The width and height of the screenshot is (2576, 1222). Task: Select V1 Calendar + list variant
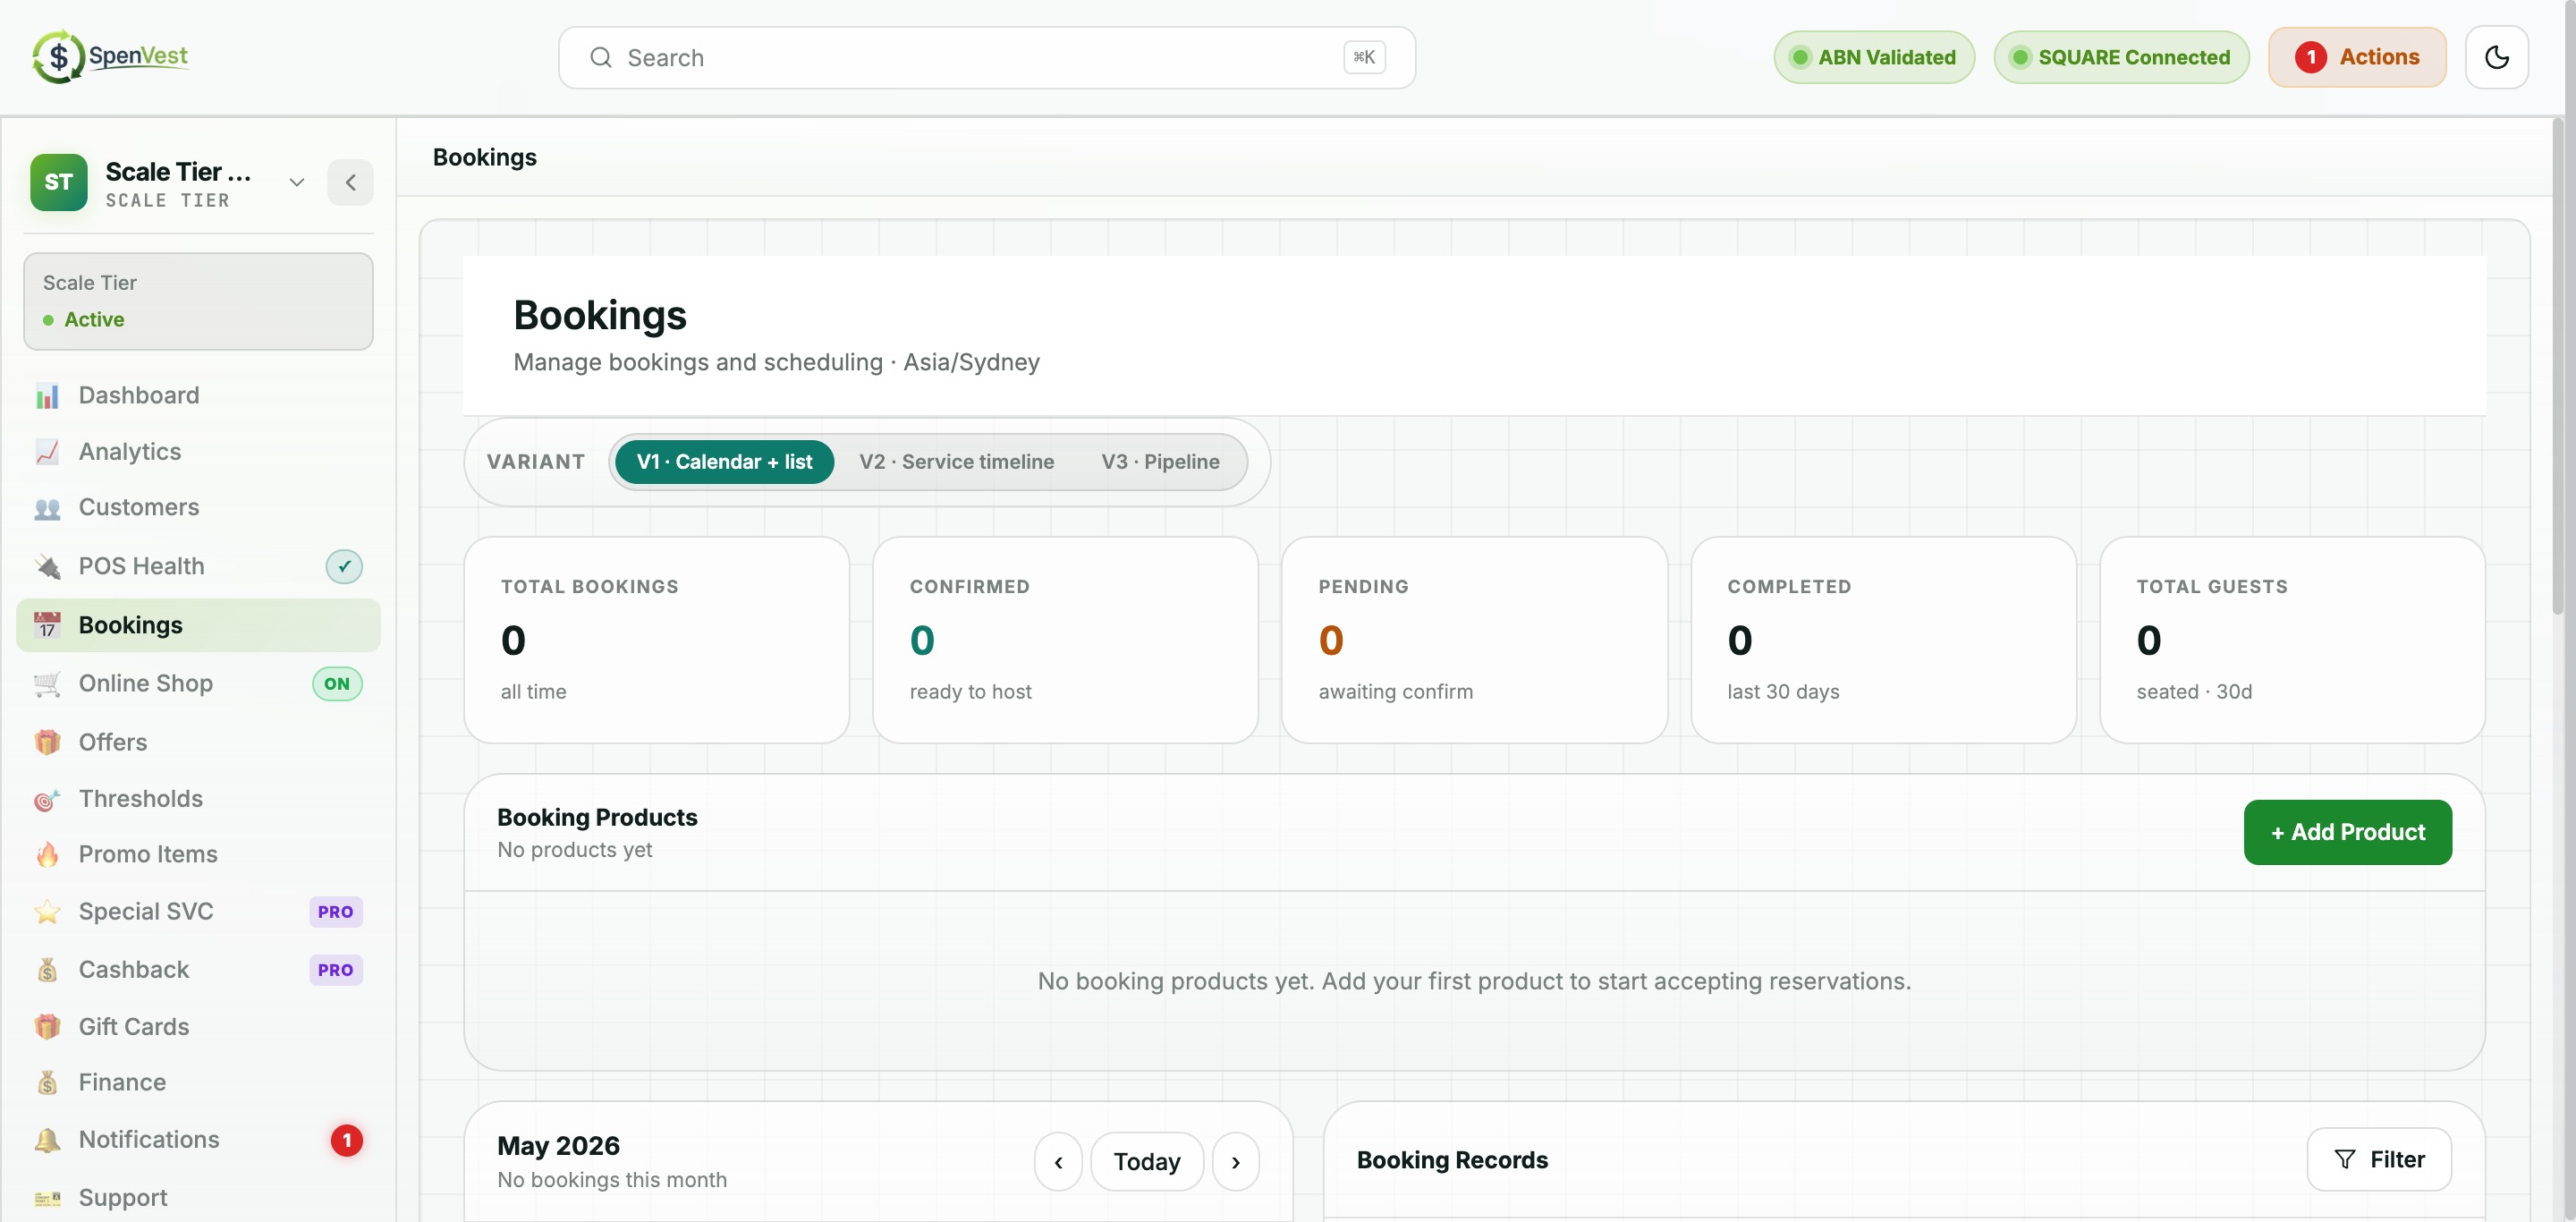724,462
